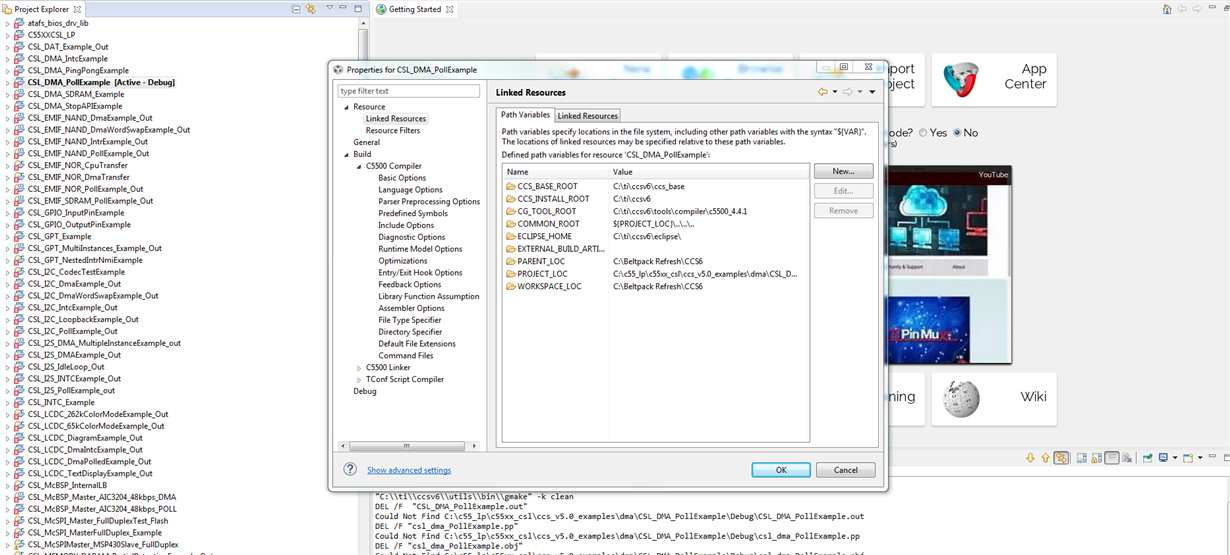Expand the CSL_DMA_PollExample project arrow

[x=8, y=83]
